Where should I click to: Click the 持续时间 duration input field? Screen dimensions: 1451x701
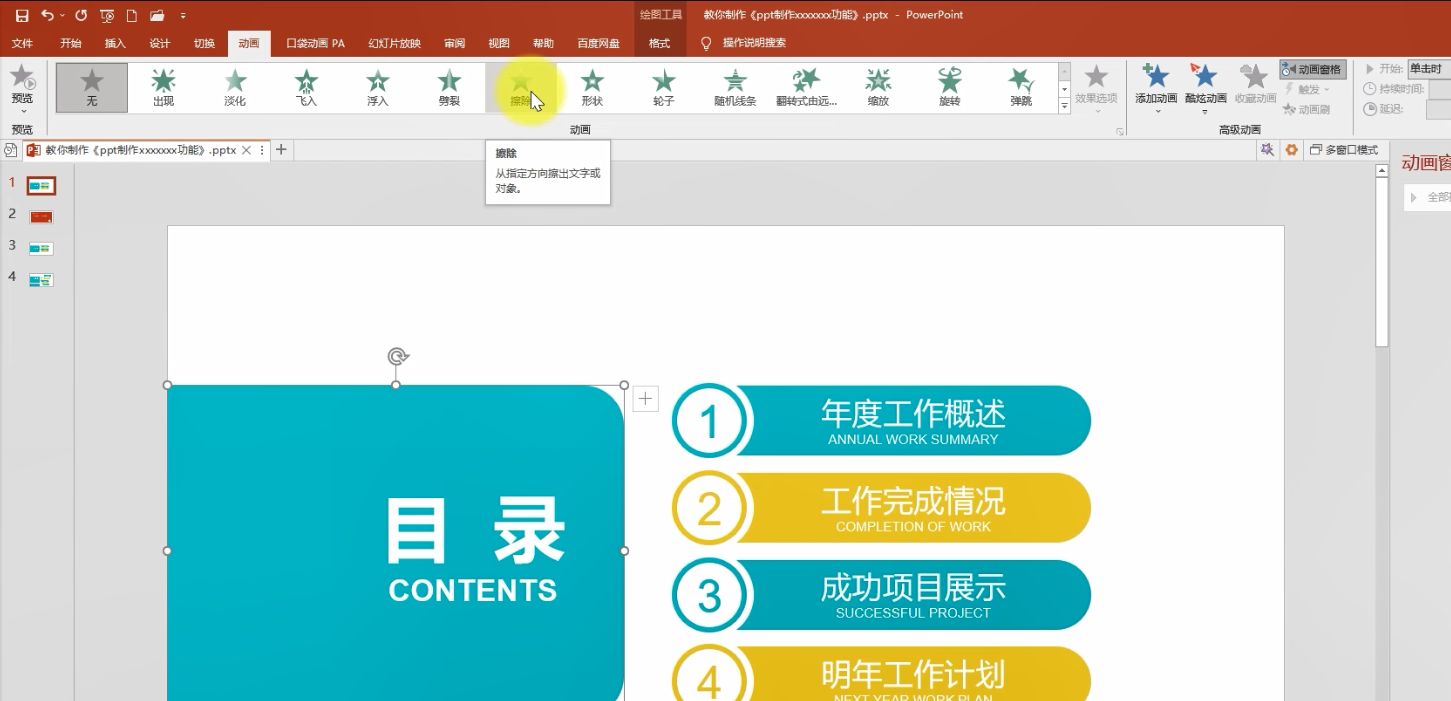tap(1439, 89)
